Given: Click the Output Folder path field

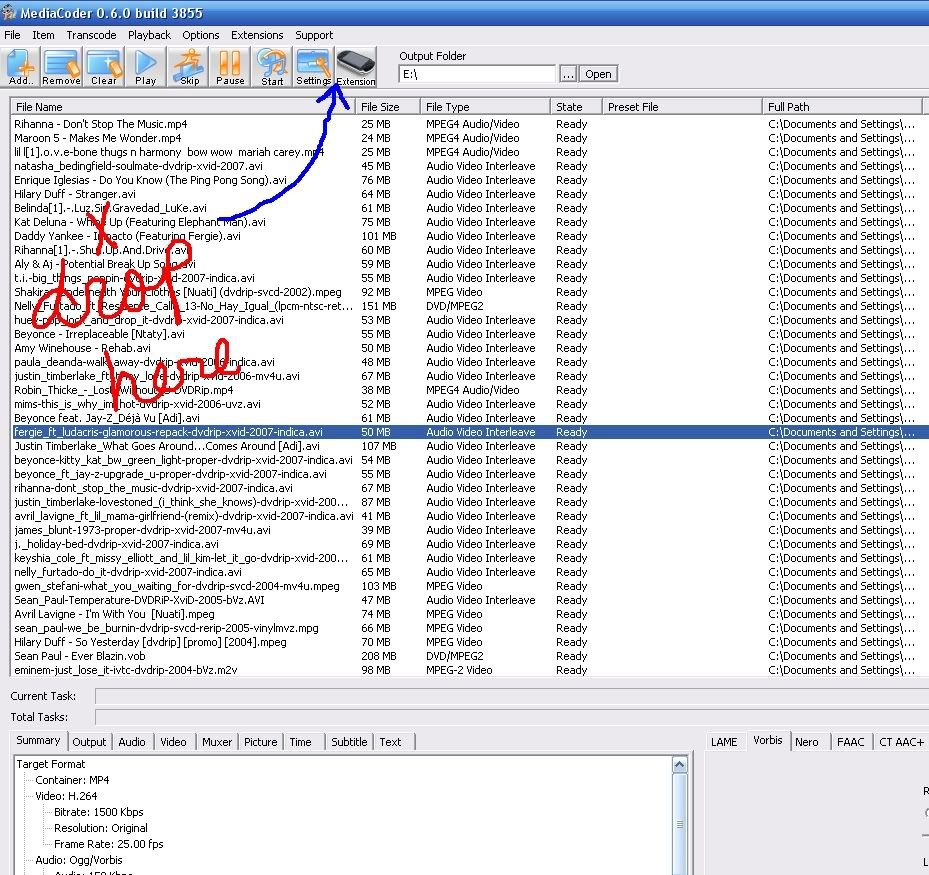Looking at the screenshot, I should click(x=477, y=74).
